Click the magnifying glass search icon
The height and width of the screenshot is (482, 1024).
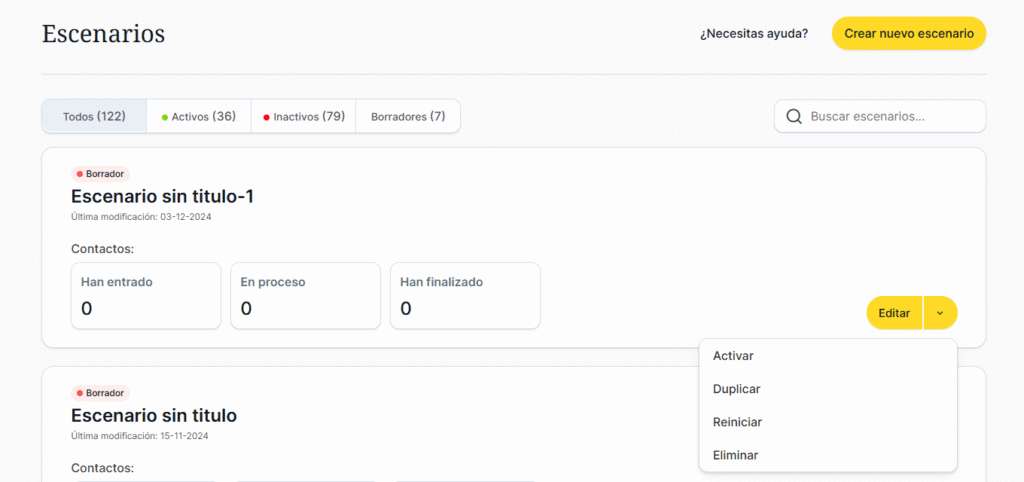coord(794,117)
